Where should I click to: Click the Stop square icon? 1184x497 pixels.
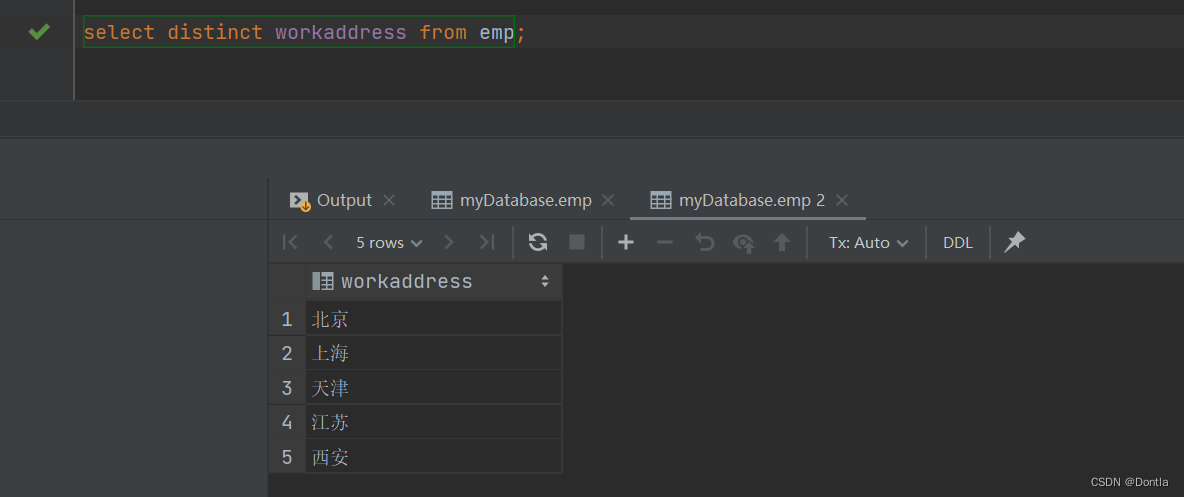(577, 242)
